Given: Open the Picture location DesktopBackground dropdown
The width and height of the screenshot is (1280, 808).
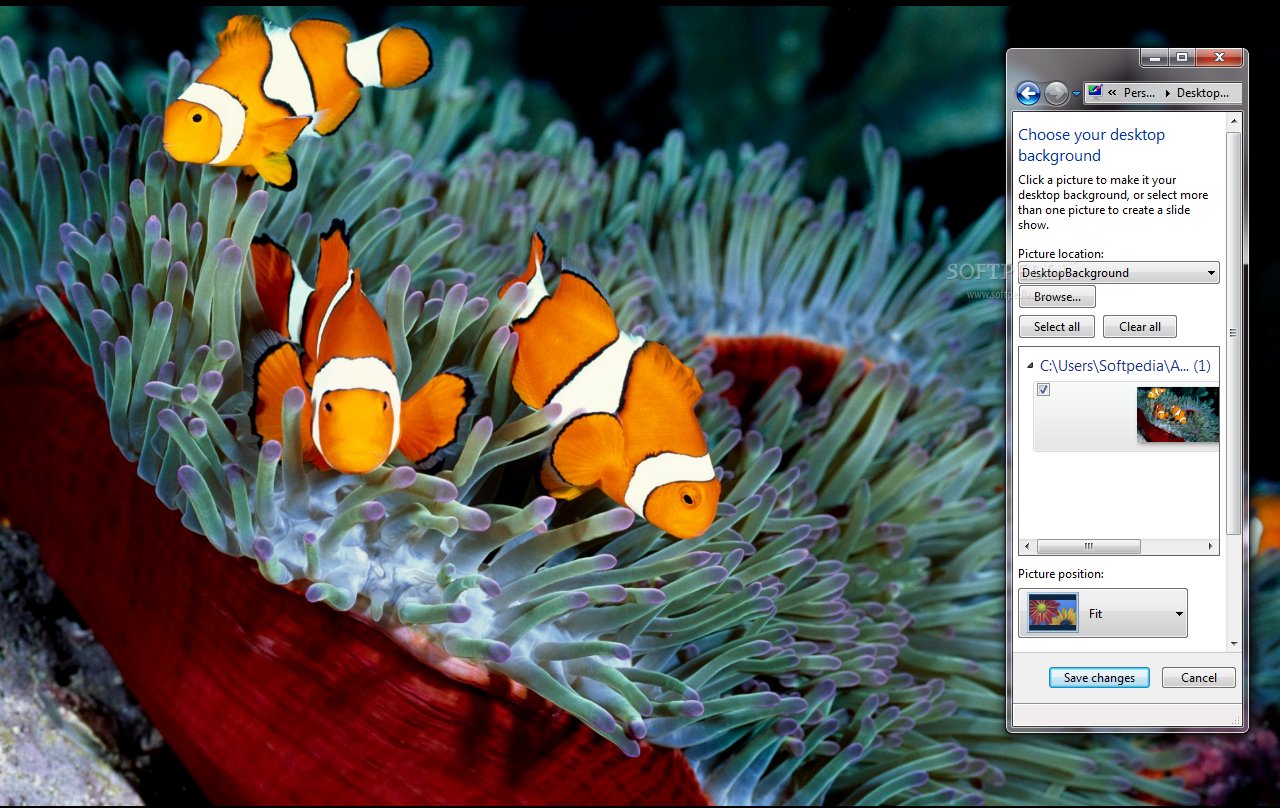Looking at the screenshot, I should (x=1118, y=272).
